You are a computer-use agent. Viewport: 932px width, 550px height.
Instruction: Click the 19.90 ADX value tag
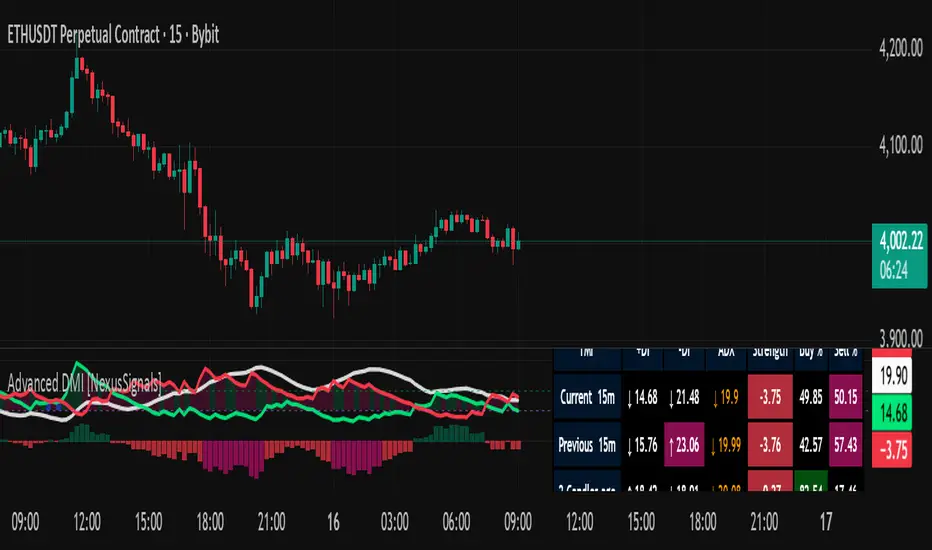click(892, 376)
